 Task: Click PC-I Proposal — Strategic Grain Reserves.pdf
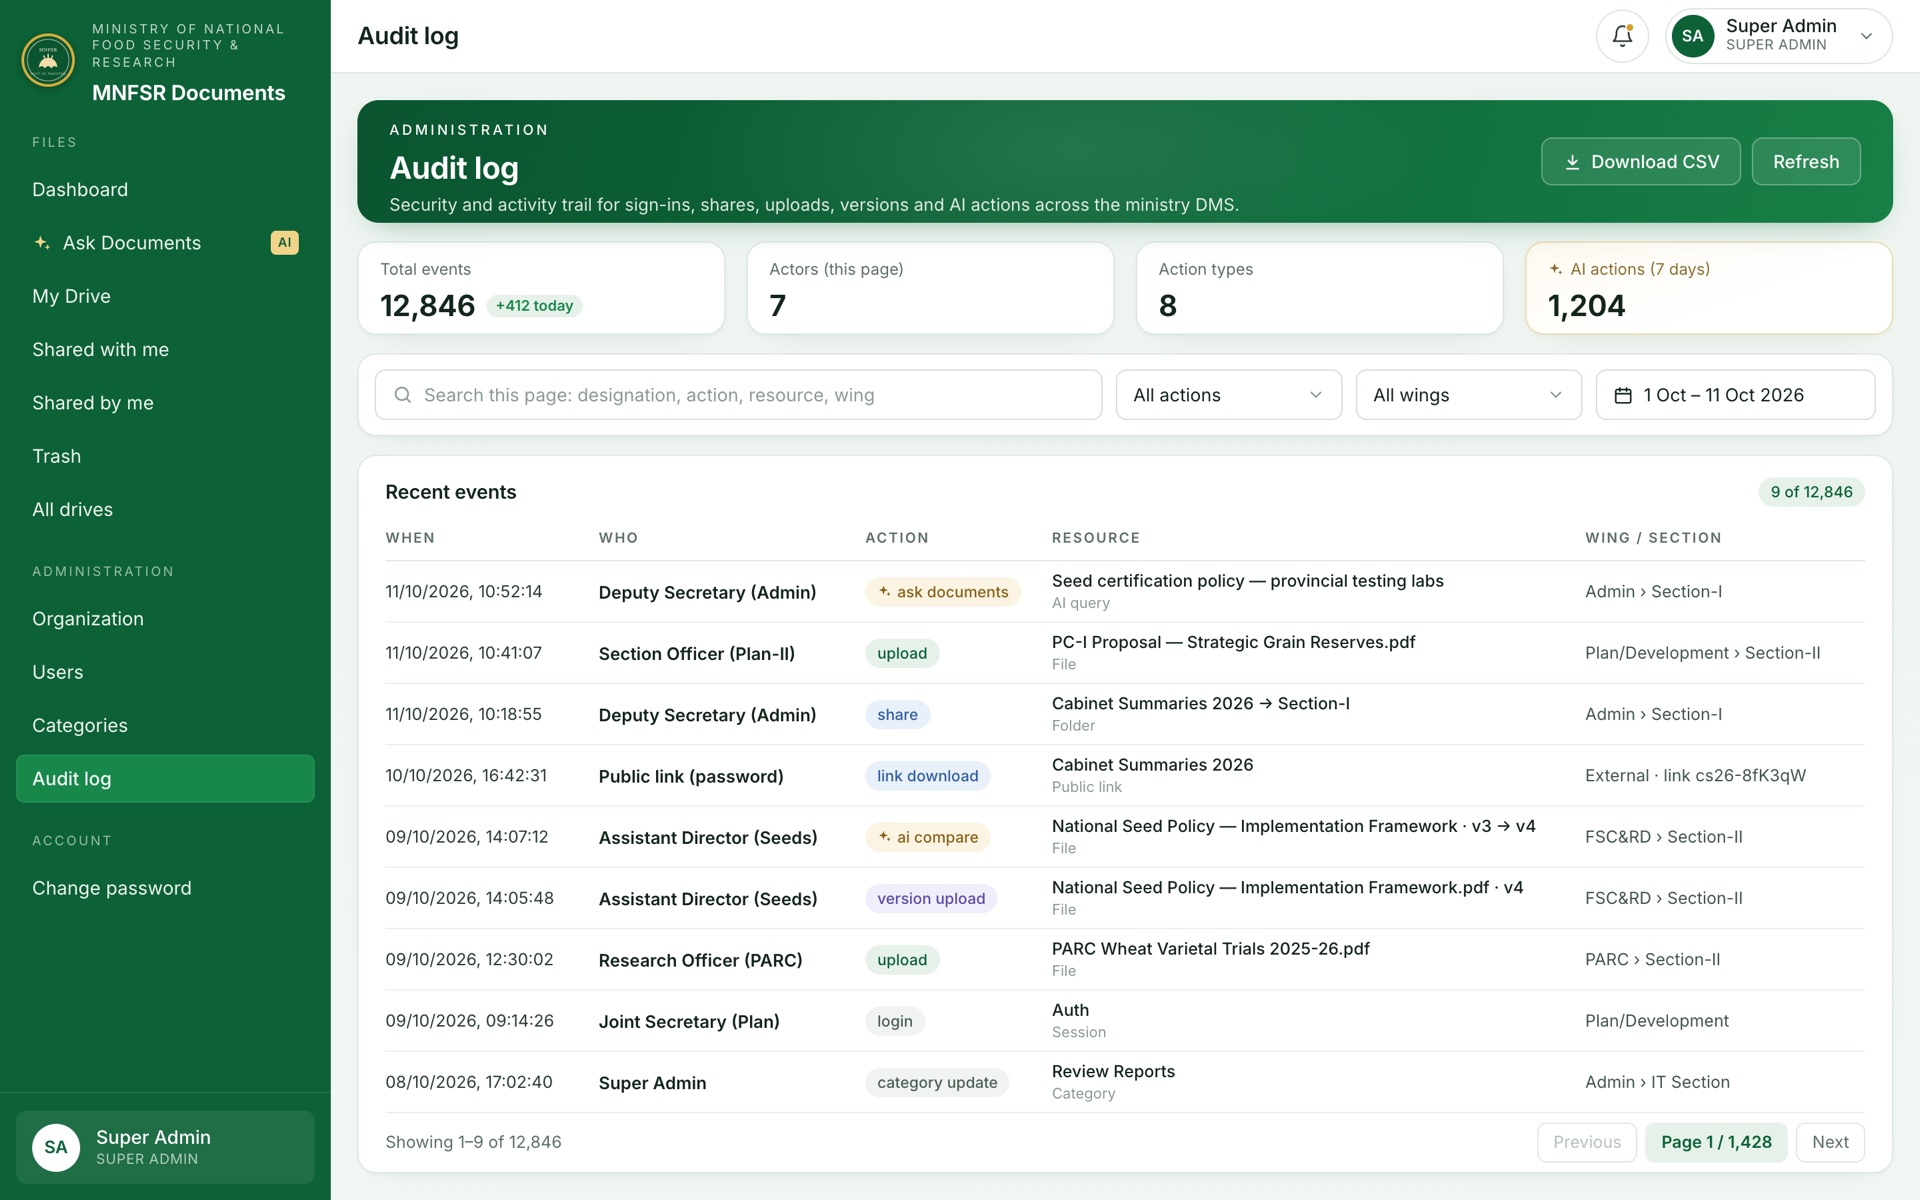[1233, 642]
